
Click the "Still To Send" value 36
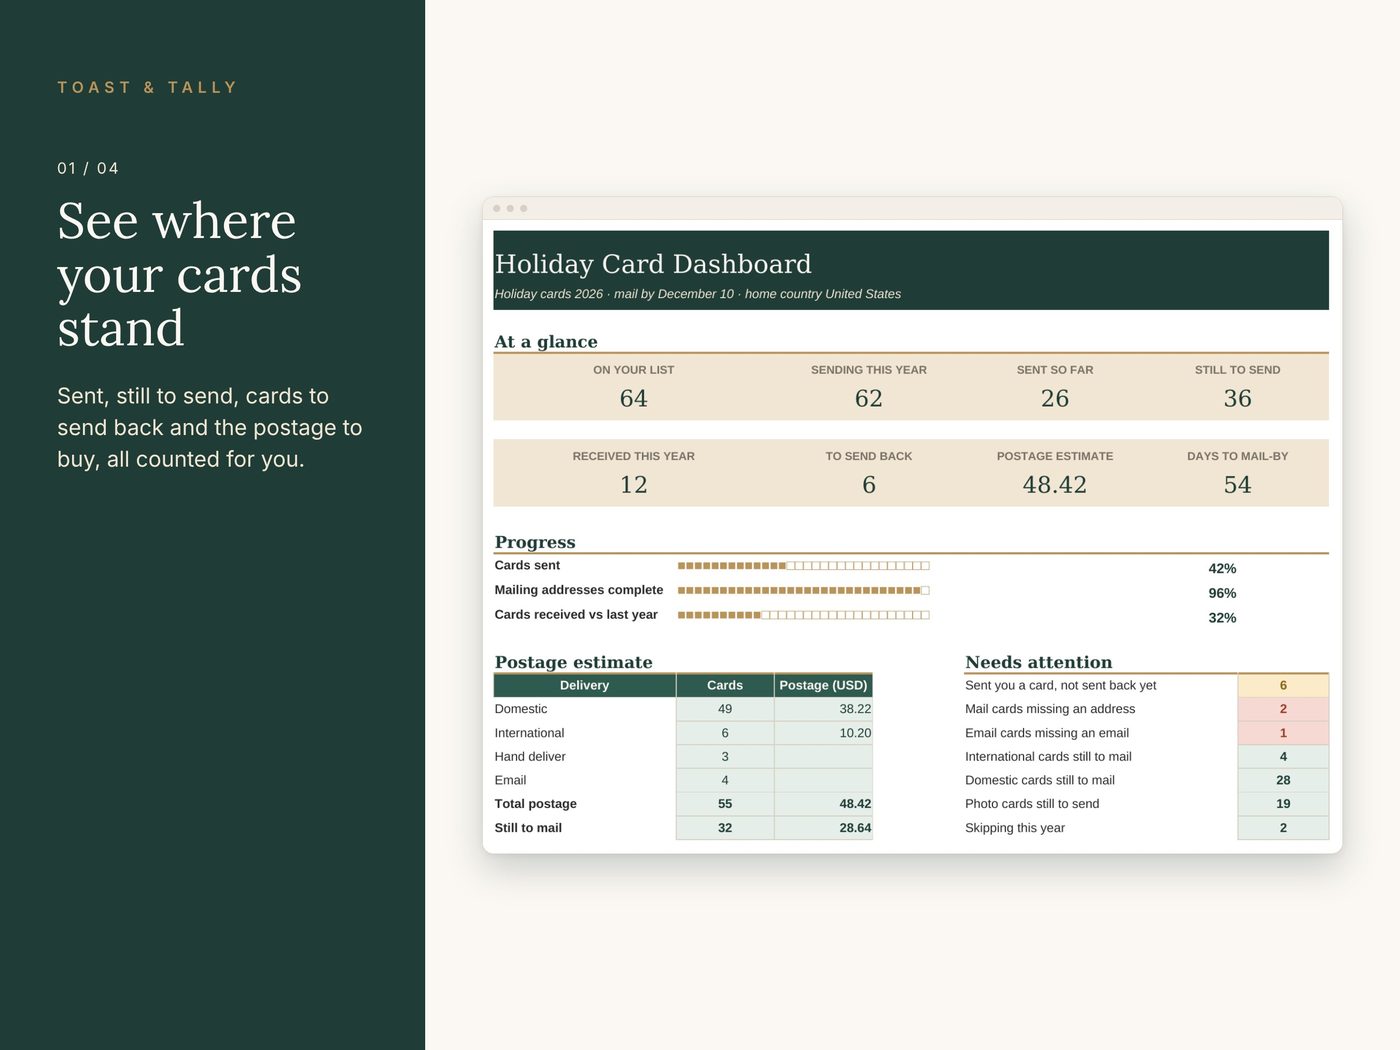click(1238, 398)
